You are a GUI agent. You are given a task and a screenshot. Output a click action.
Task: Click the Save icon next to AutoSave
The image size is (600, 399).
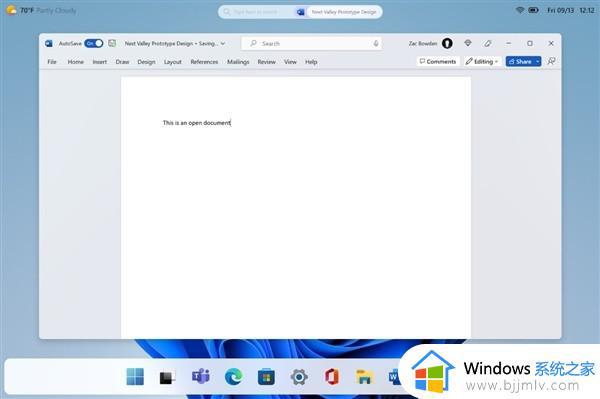(x=112, y=43)
